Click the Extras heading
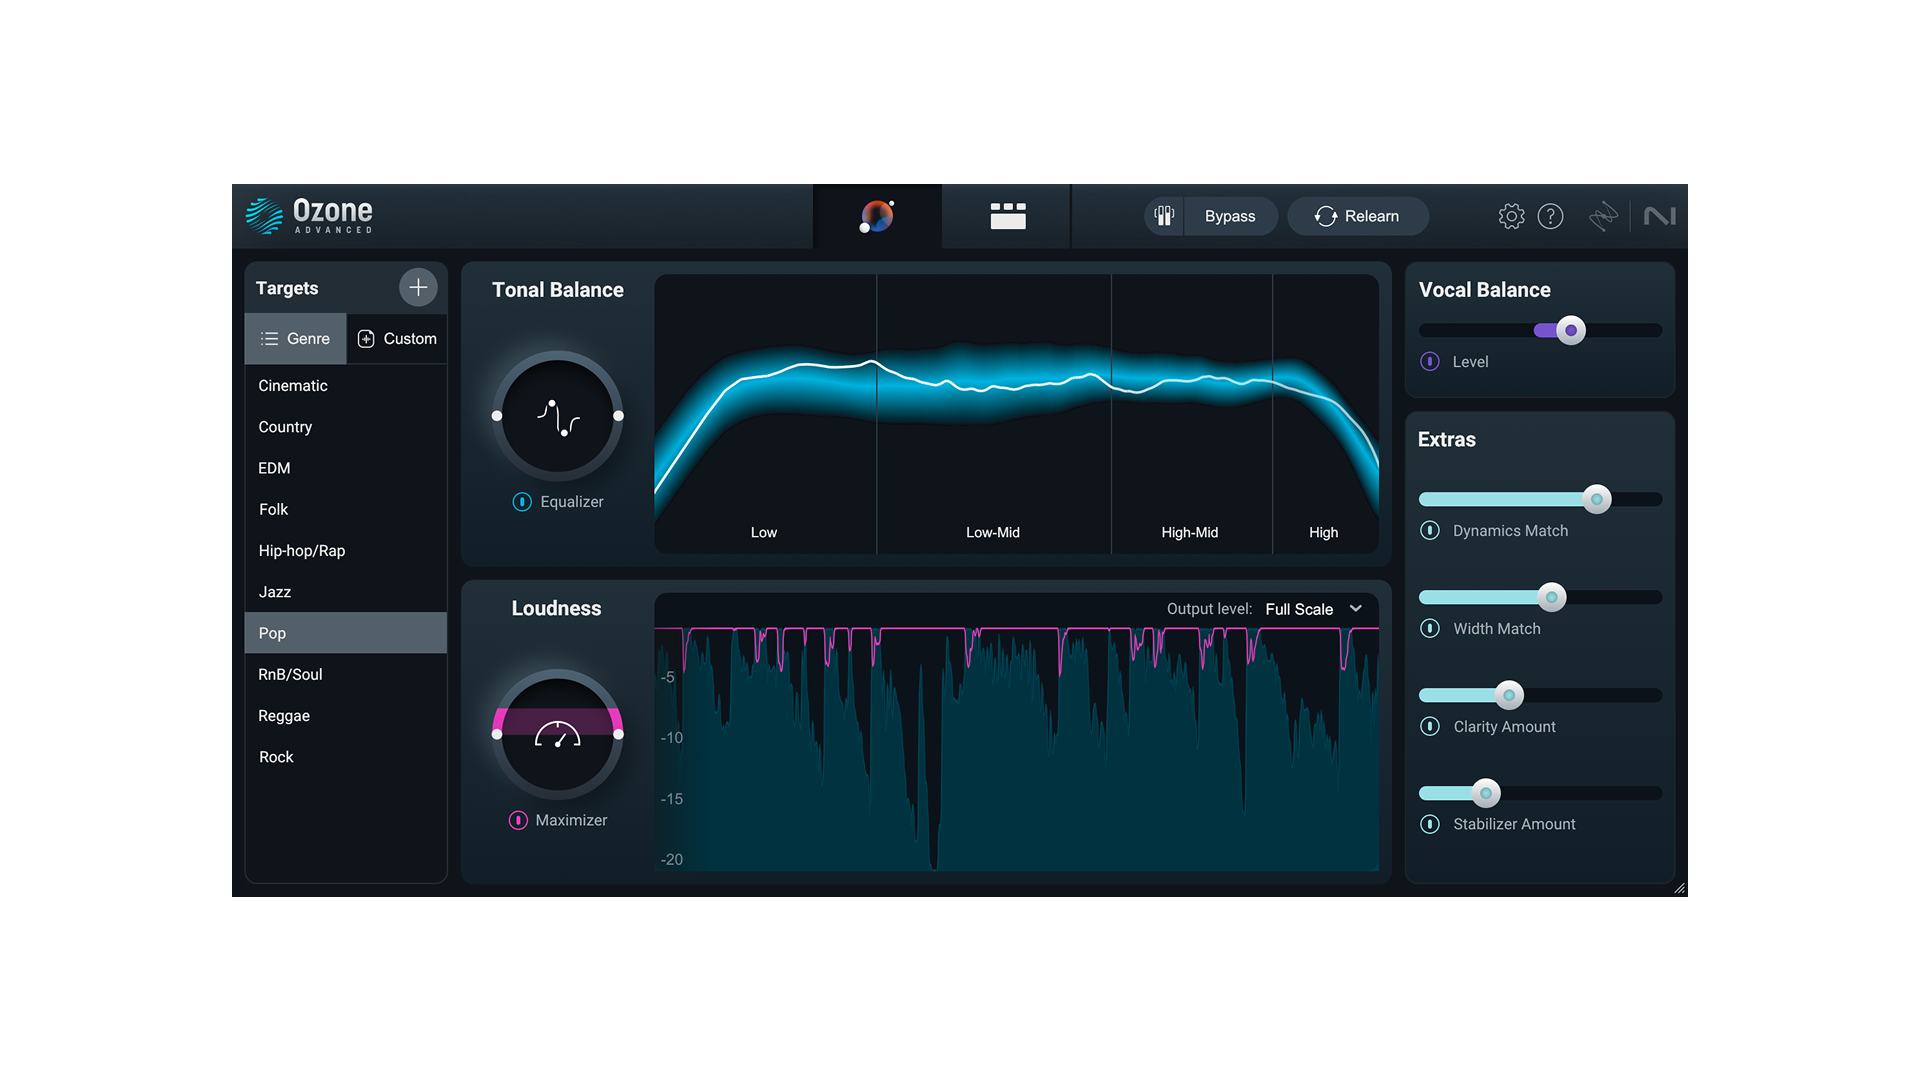Image resolution: width=1920 pixels, height=1080 pixels. click(1446, 440)
